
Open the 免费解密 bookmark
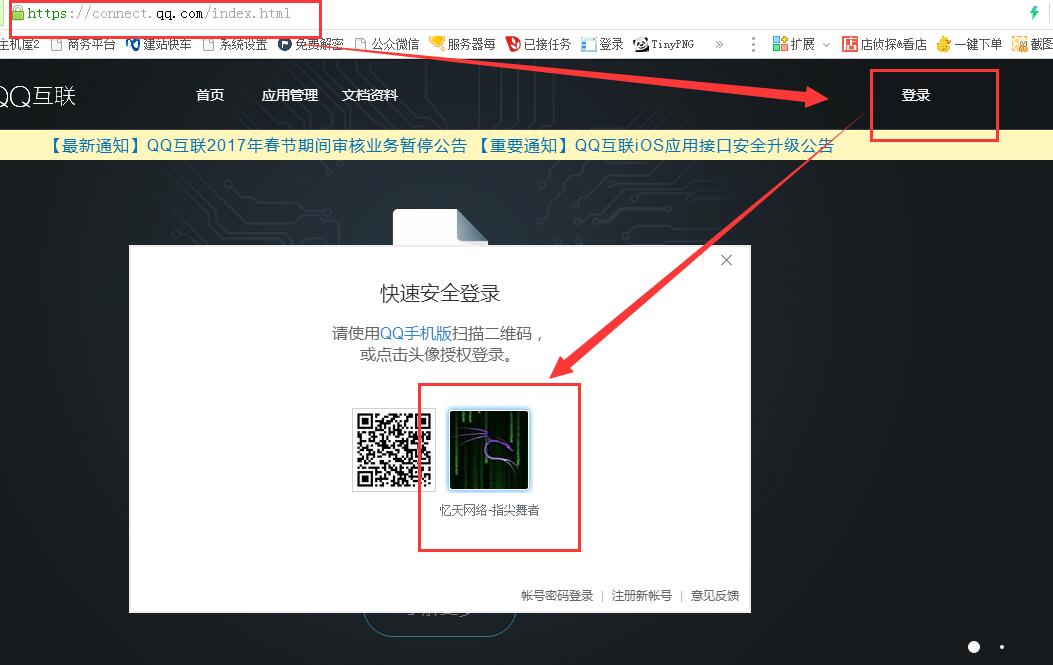click(311, 44)
